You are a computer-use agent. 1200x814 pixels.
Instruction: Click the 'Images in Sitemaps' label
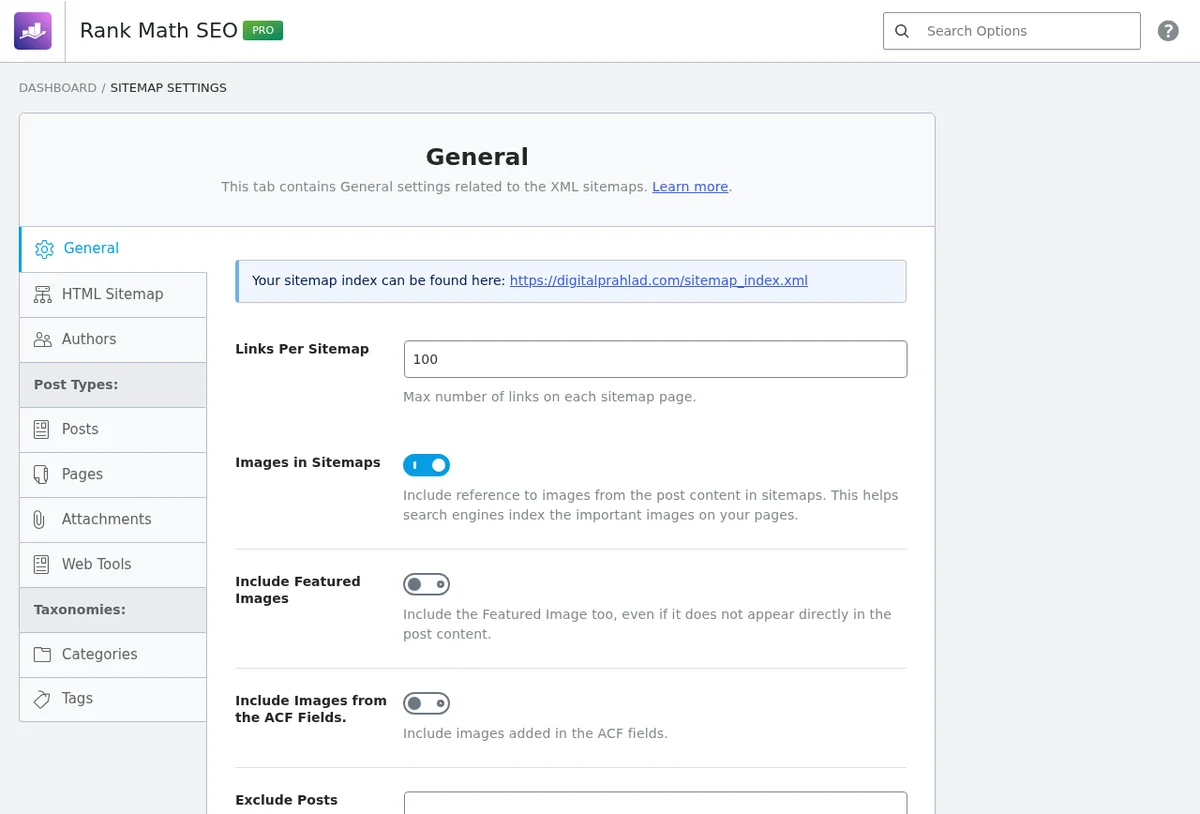[x=308, y=463]
